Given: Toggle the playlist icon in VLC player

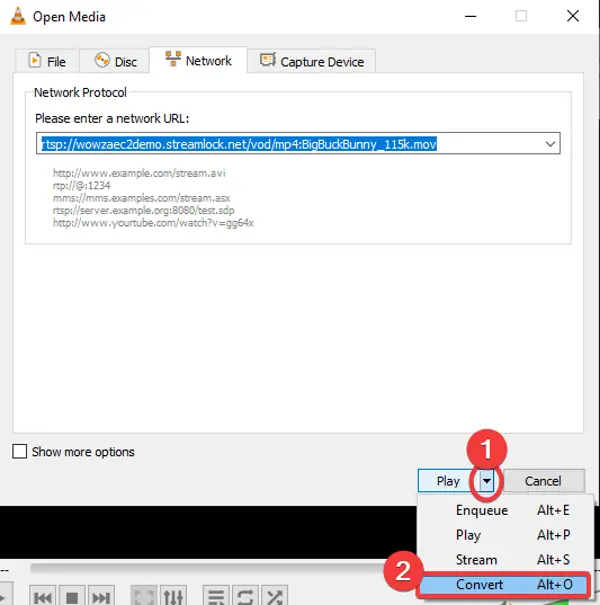Looking at the screenshot, I should pos(216,597).
